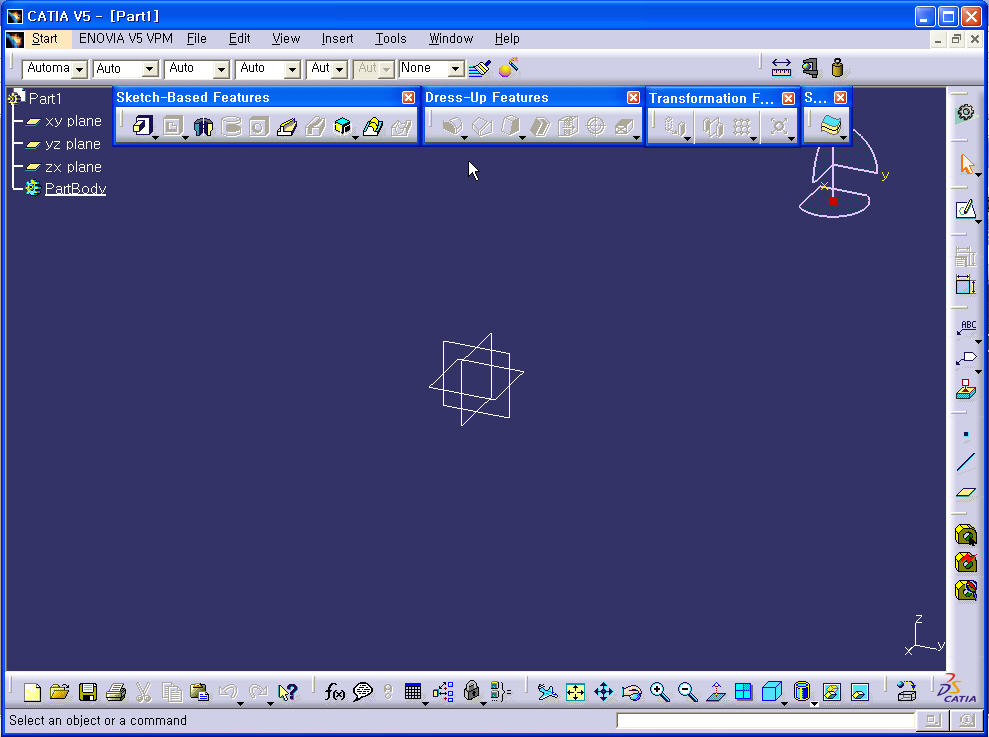Activate the Sketcher icon on right toolbar

964,210
